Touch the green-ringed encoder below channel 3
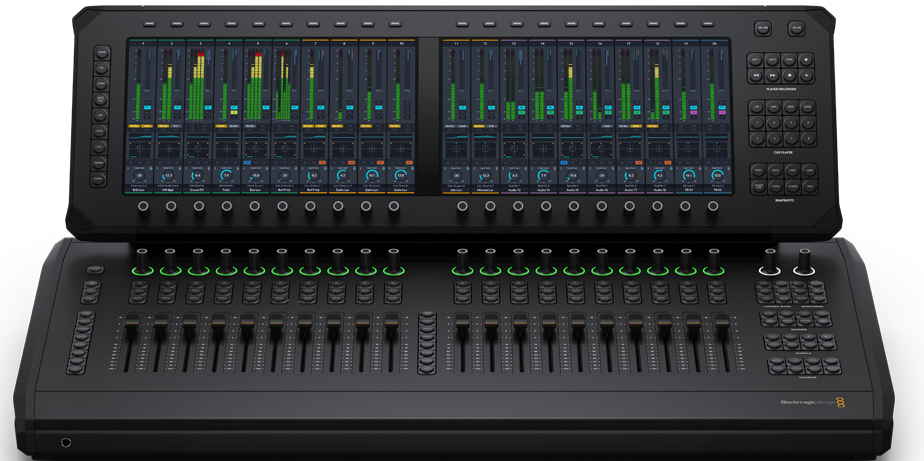 tap(198, 262)
